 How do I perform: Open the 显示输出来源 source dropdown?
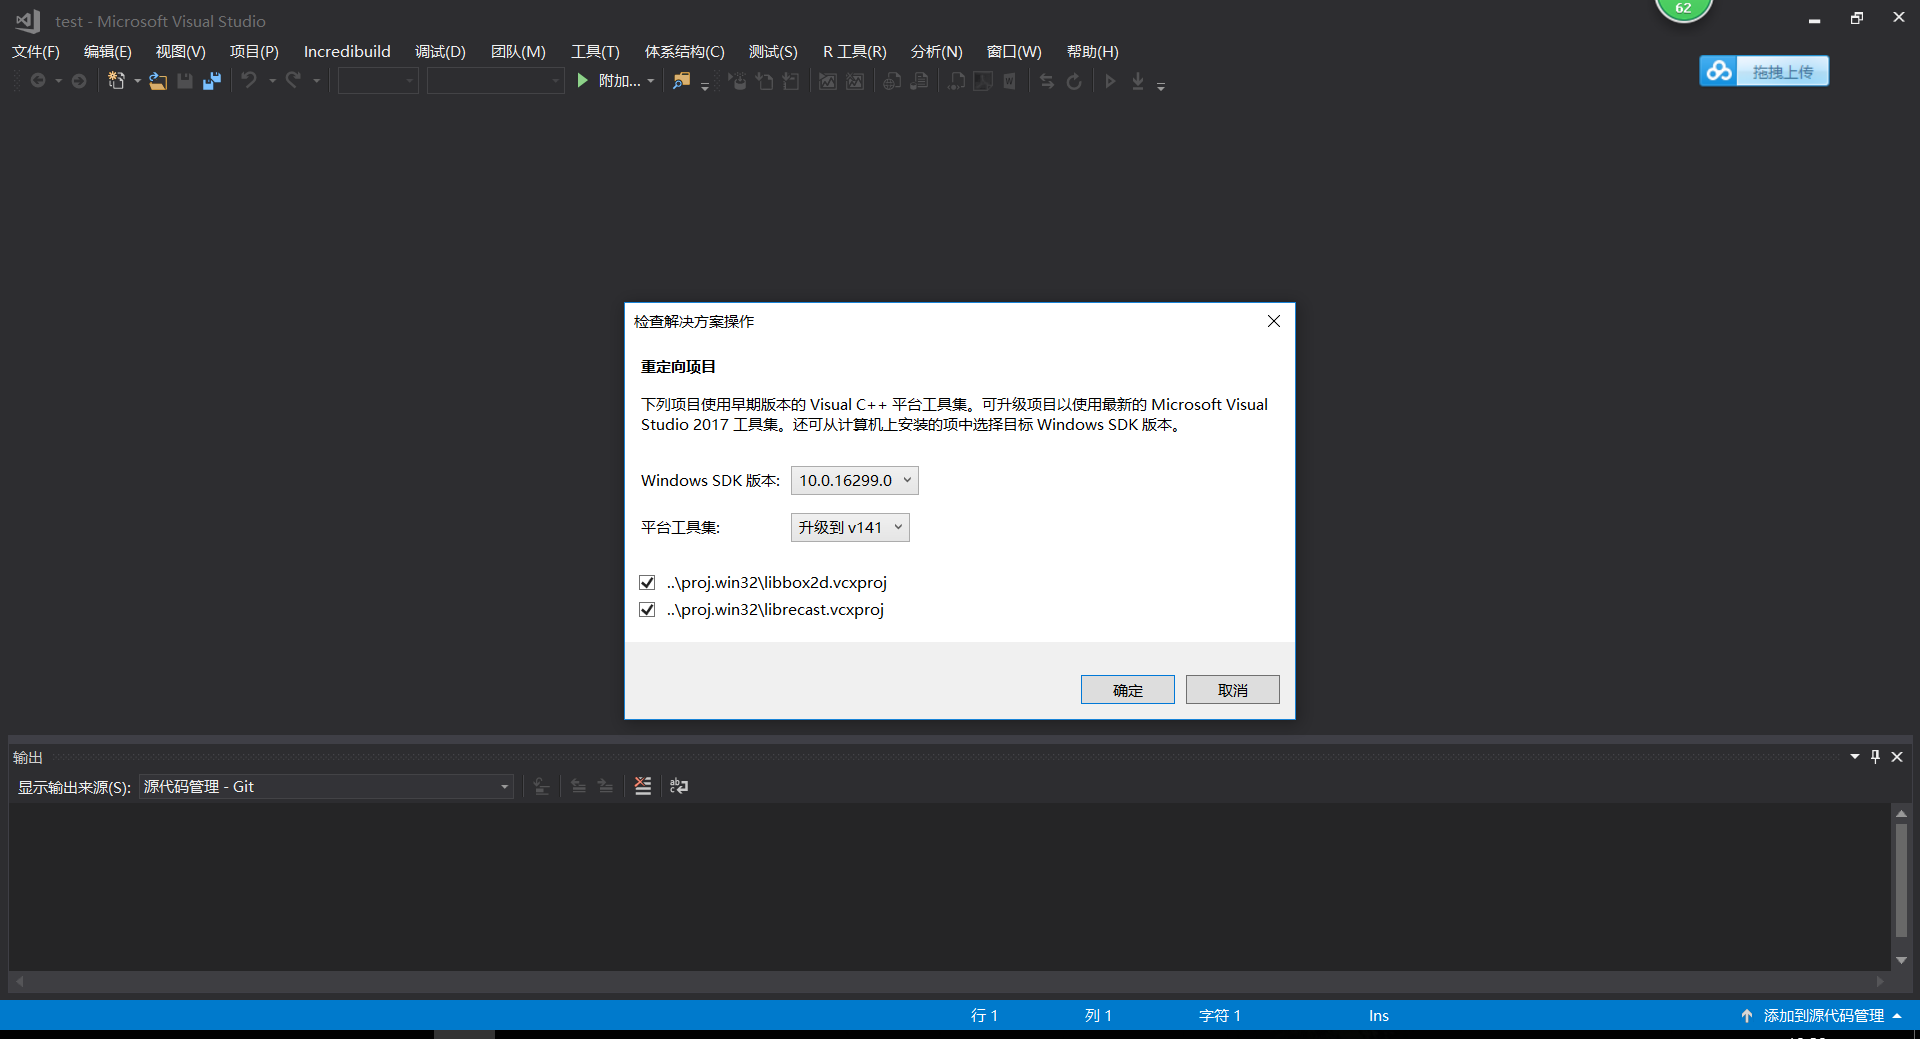tap(326, 787)
